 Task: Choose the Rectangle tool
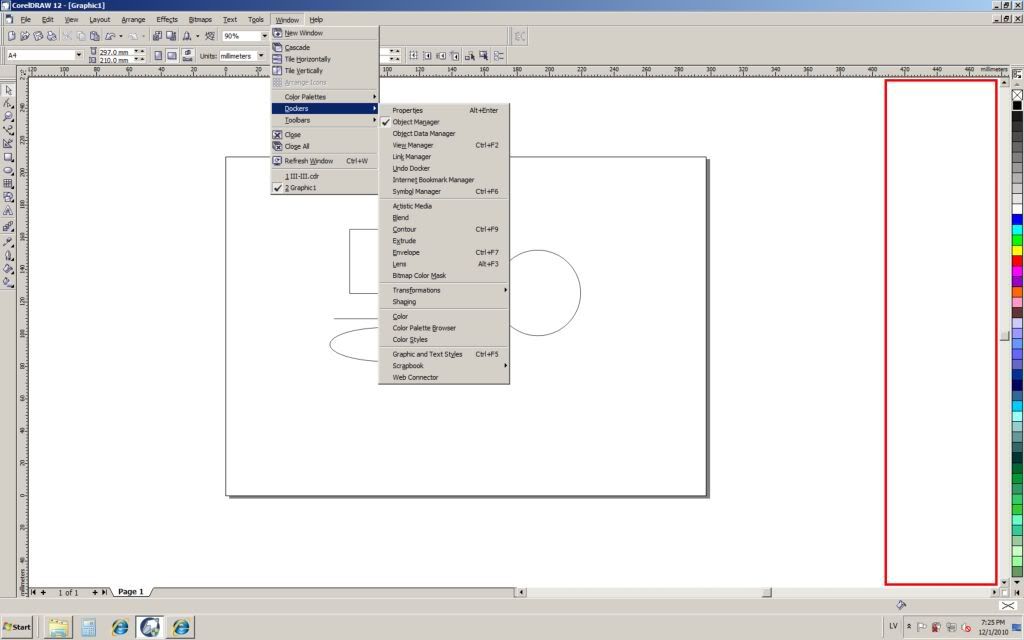coord(8,157)
